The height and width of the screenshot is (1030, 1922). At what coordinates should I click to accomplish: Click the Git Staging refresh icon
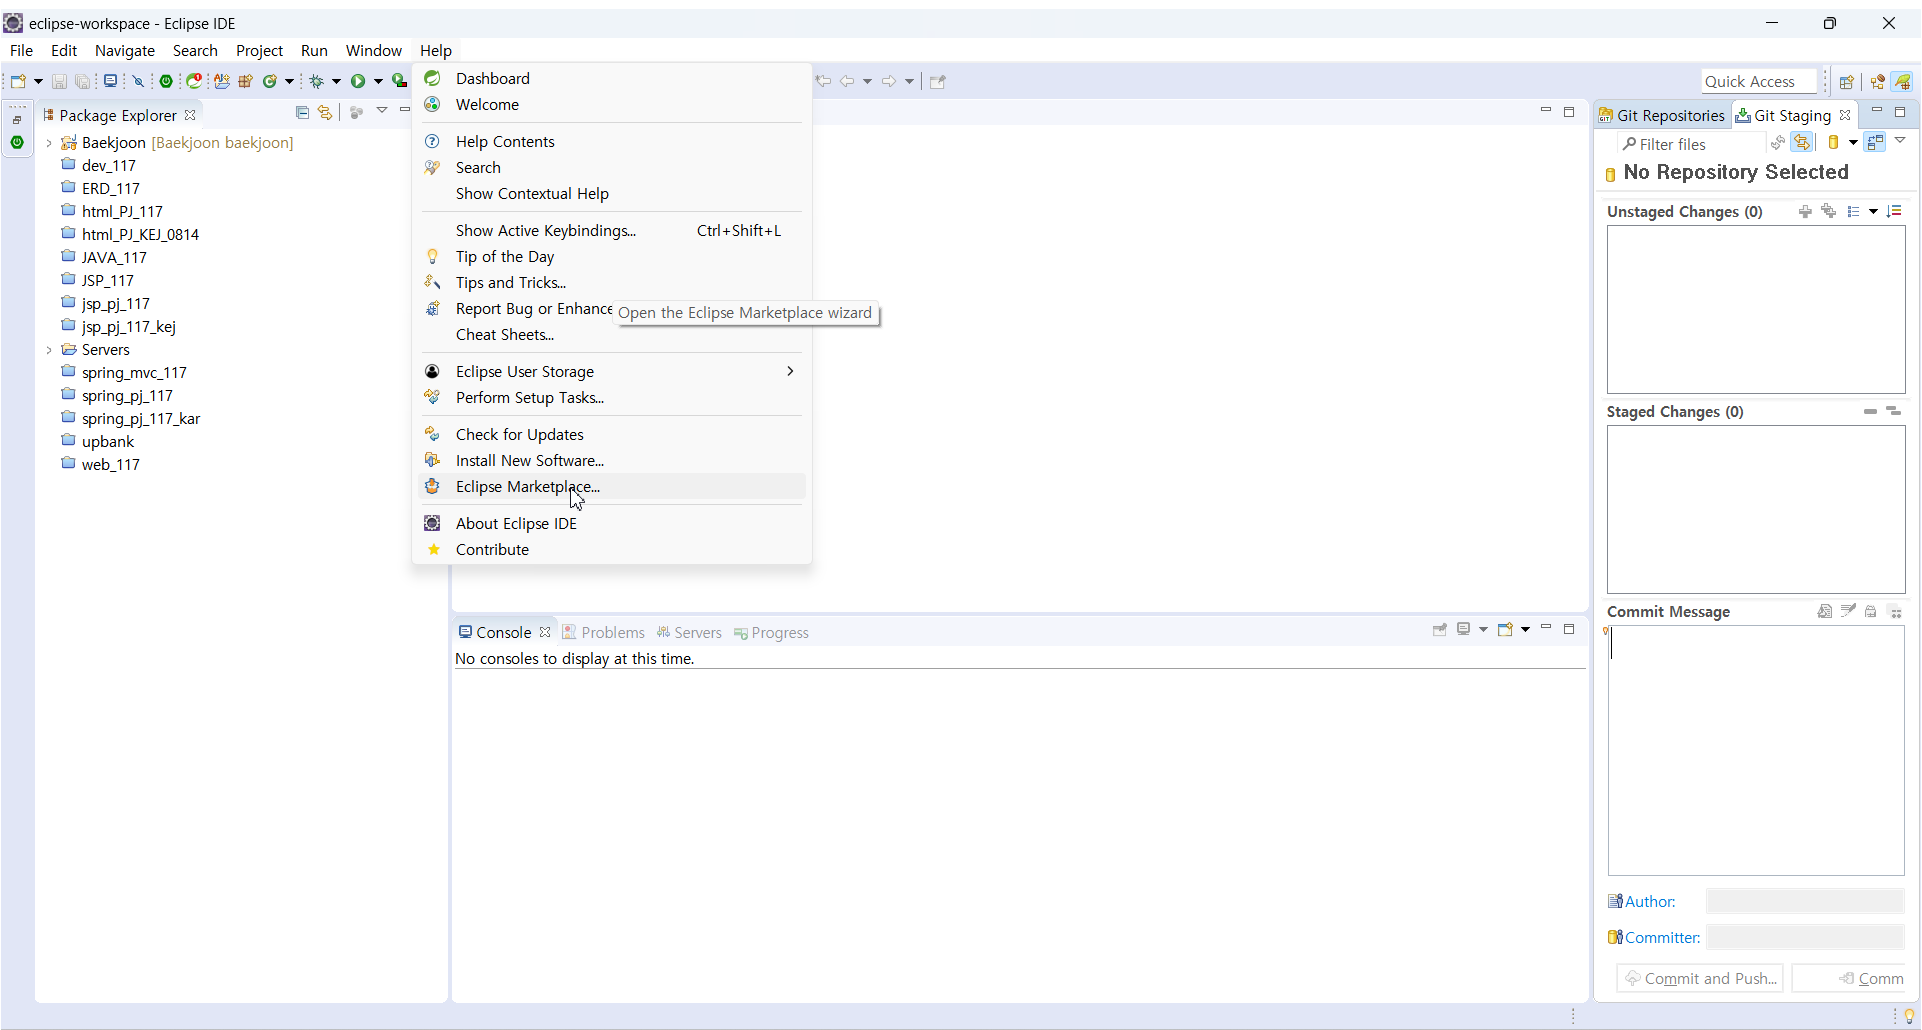pos(1778,143)
